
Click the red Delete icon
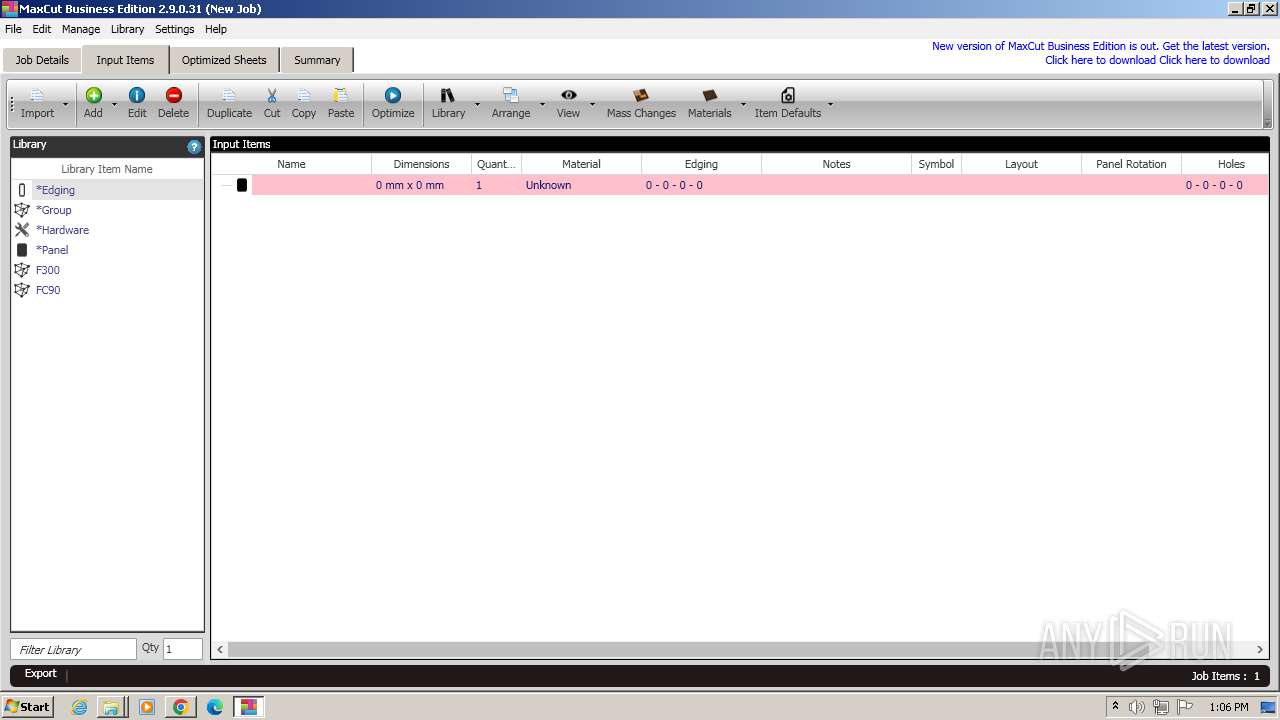click(x=173, y=95)
